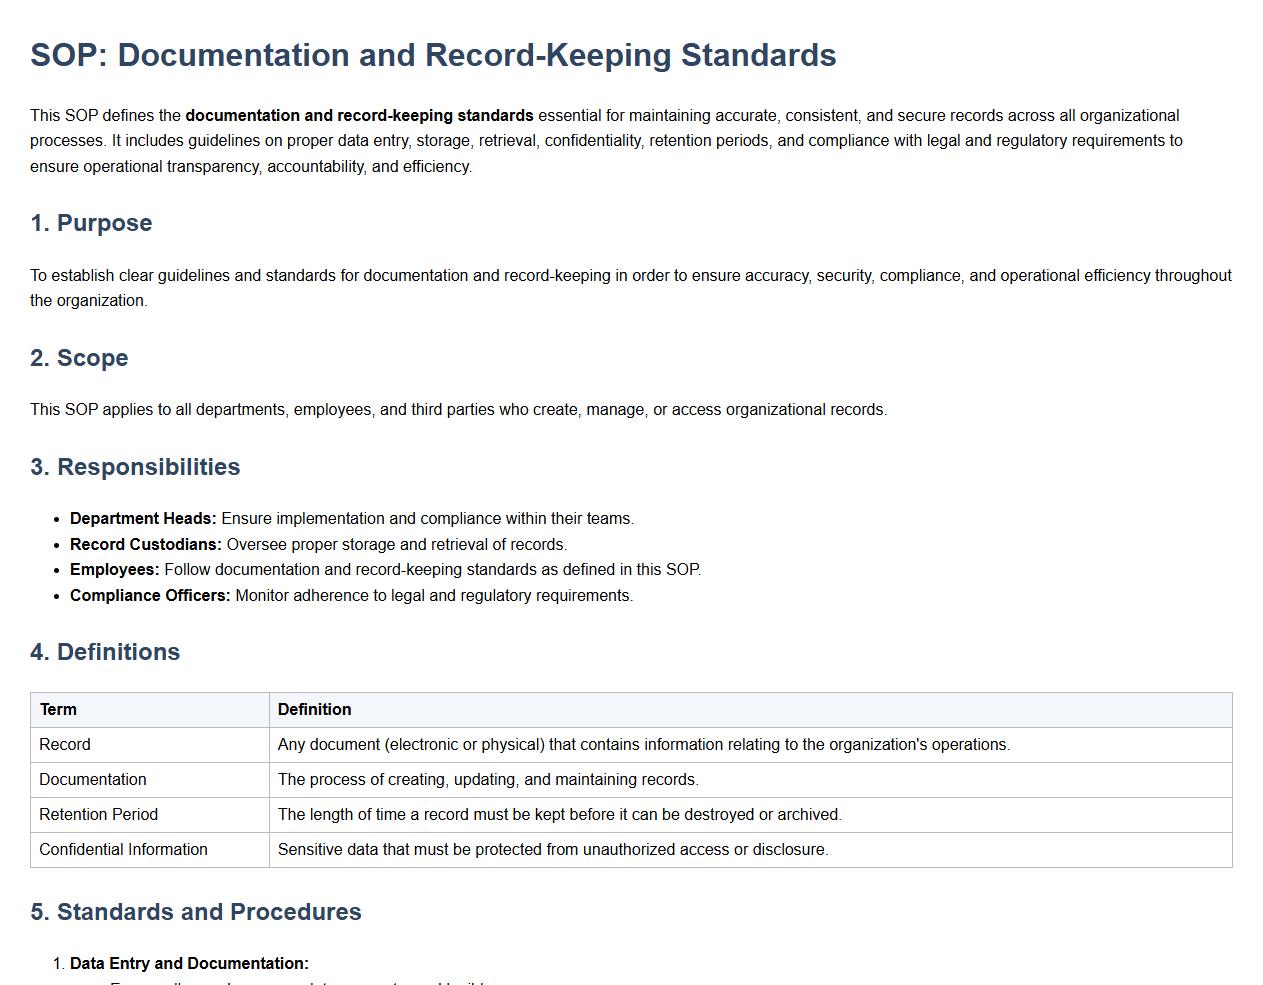Click the "1. Purpose" section heading
Viewport: 1263px width, 985px height.
91,223
